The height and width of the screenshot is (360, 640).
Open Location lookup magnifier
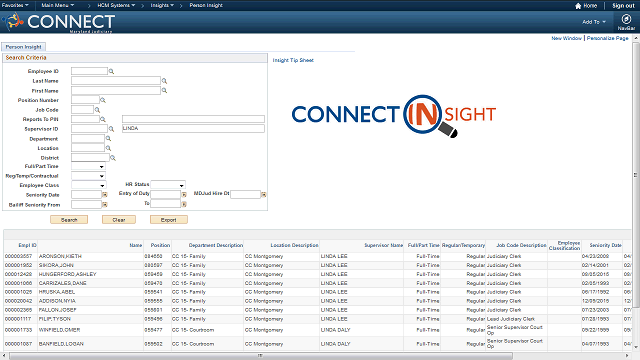108,148
